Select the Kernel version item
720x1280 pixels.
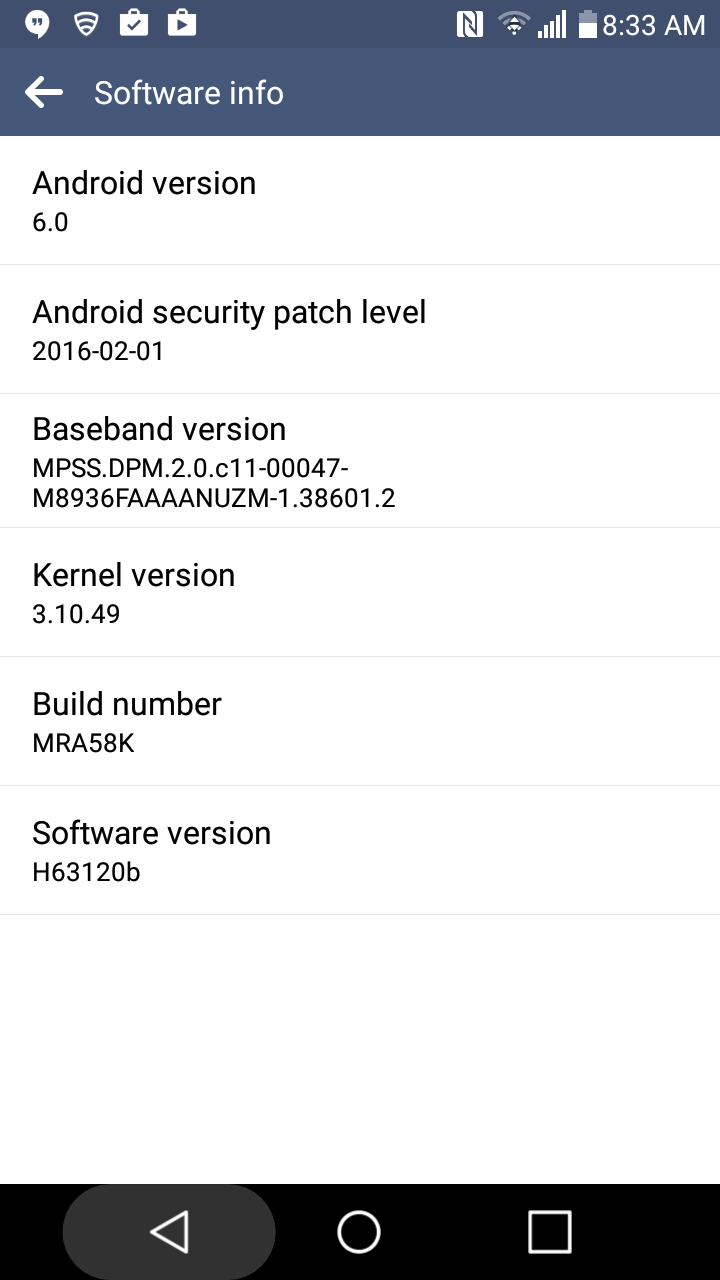(x=360, y=593)
